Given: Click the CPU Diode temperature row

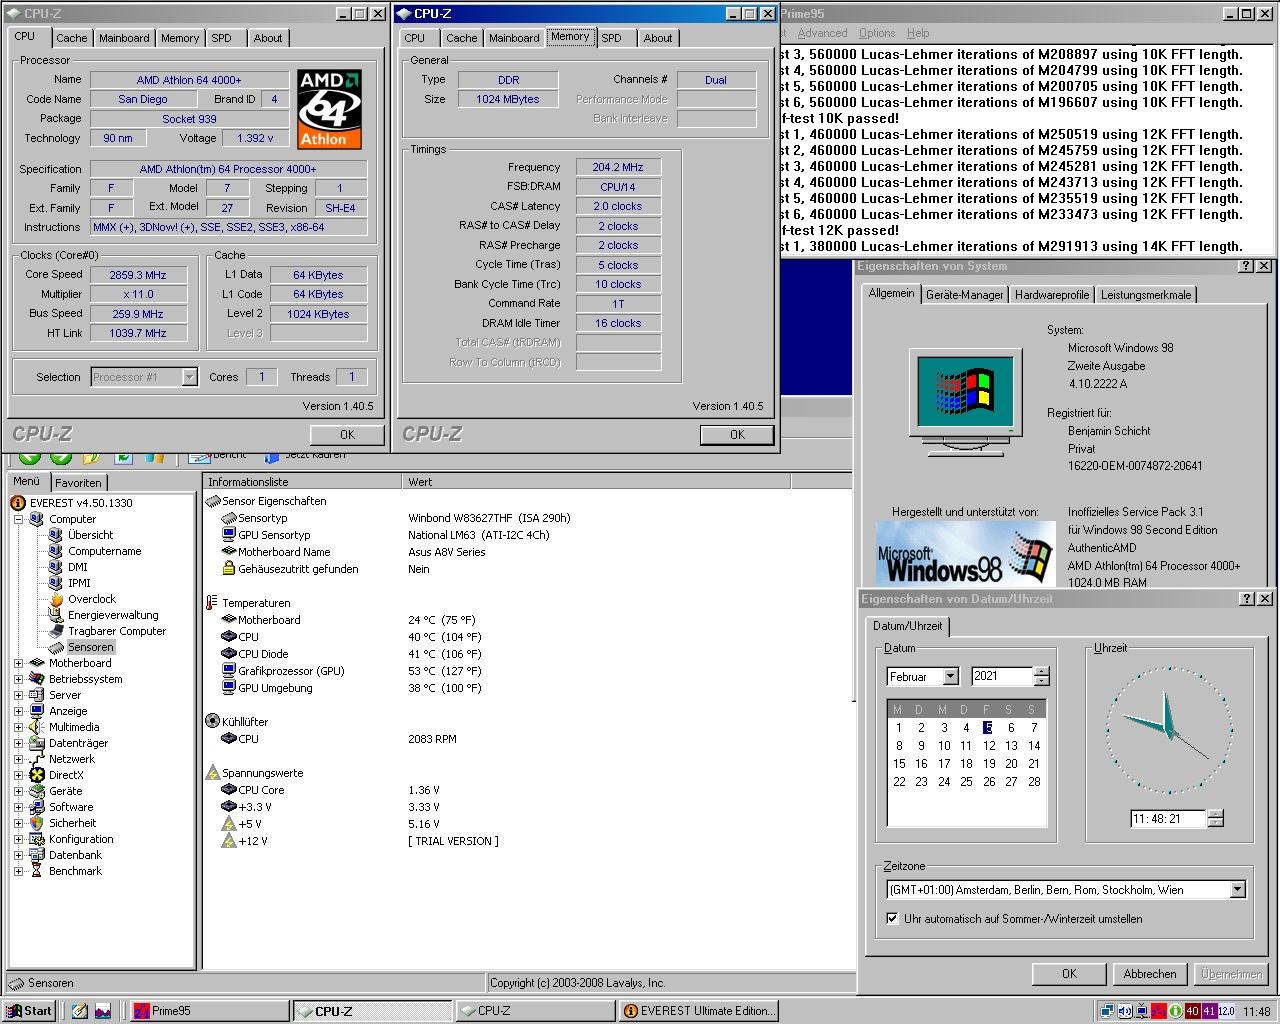Looking at the screenshot, I should [x=353, y=654].
